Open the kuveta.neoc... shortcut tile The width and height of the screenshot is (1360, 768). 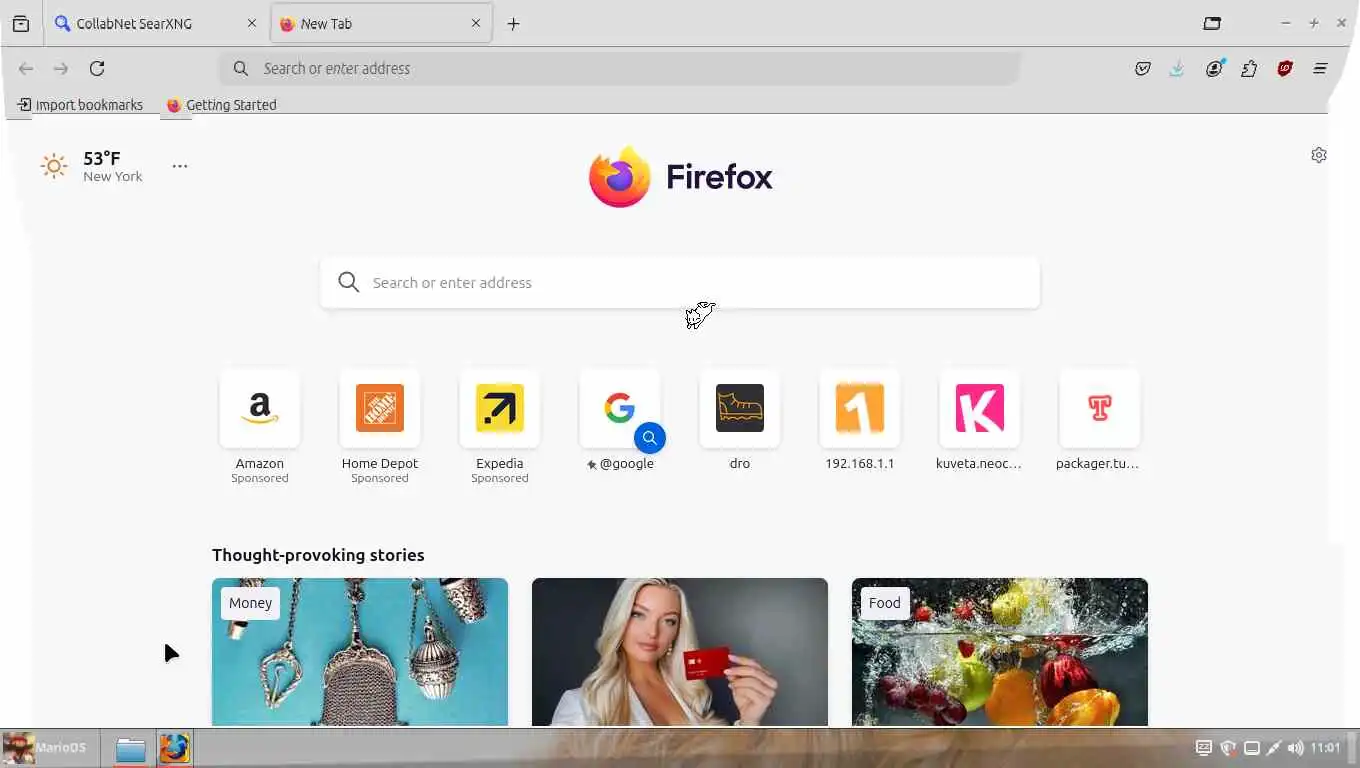[x=980, y=408]
